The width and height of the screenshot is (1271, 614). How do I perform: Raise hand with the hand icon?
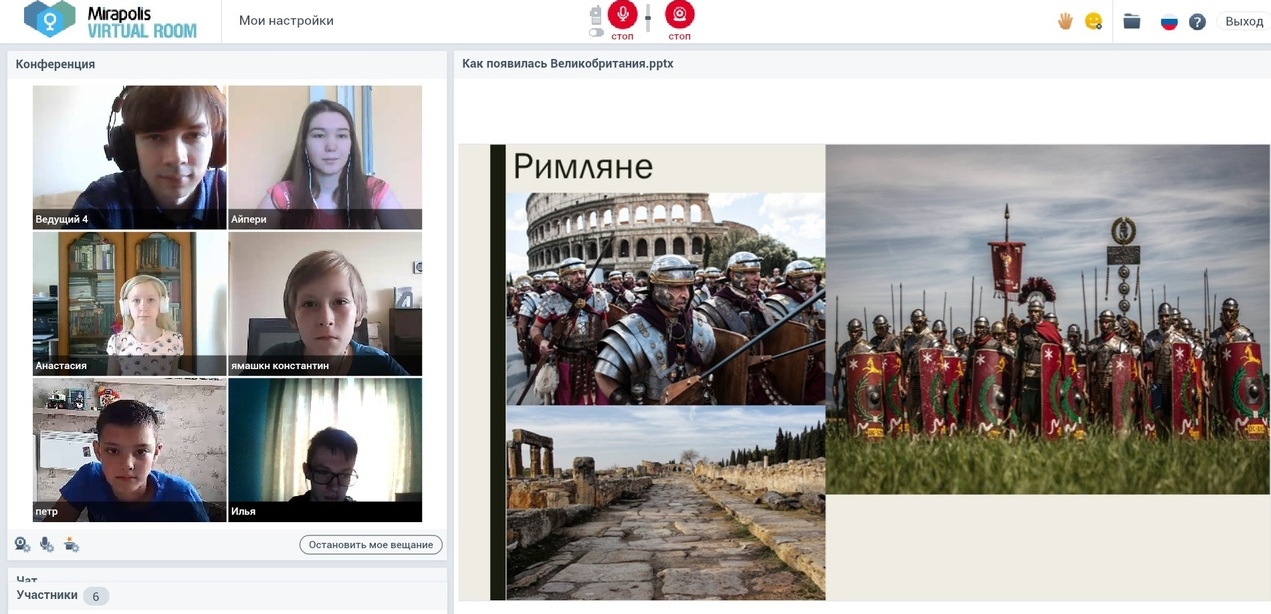click(1065, 21)
